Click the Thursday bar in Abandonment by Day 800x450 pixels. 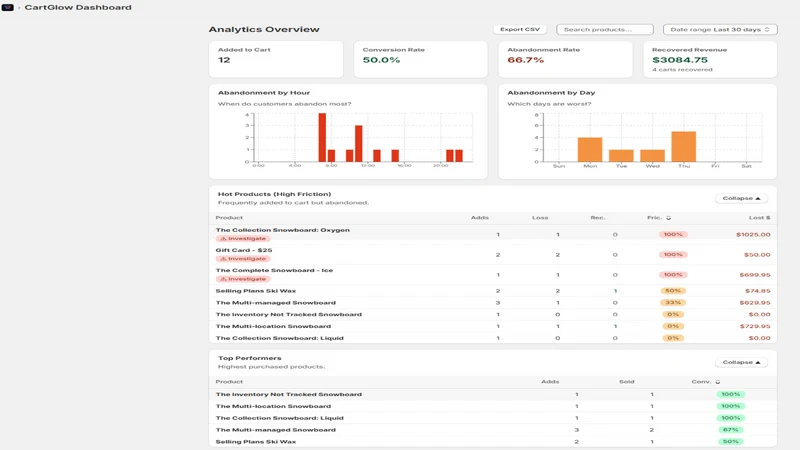(684, 147)
